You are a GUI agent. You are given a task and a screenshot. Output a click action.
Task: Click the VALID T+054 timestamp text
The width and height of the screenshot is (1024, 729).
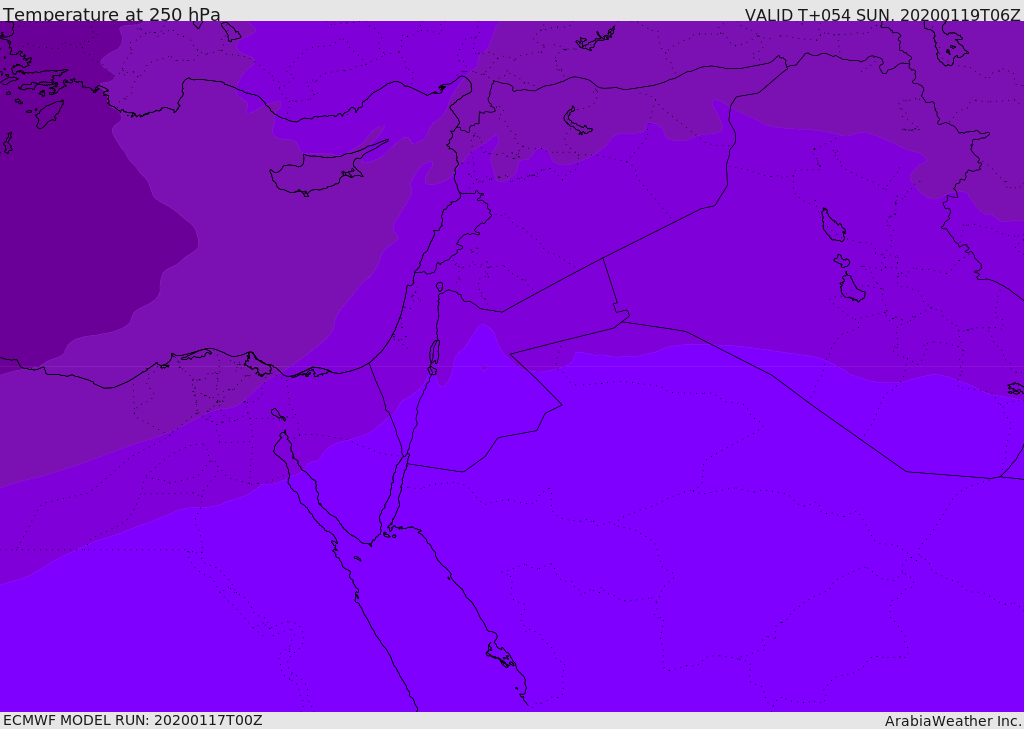point(882,14)
